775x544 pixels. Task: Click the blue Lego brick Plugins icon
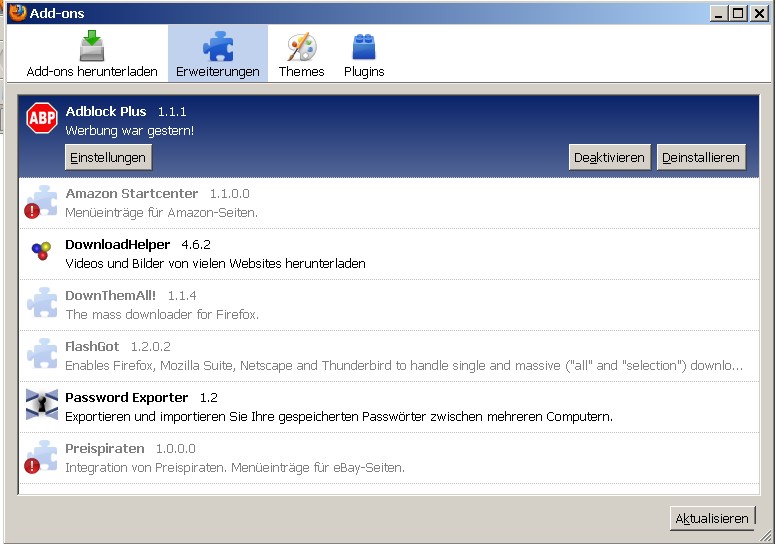tap(364, 47)
